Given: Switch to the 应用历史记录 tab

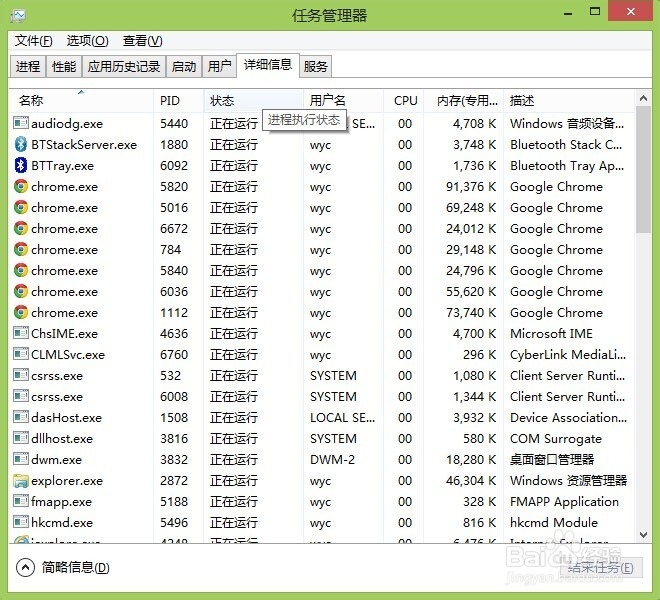Looking at the screenshot, I should tap(124, 67).
